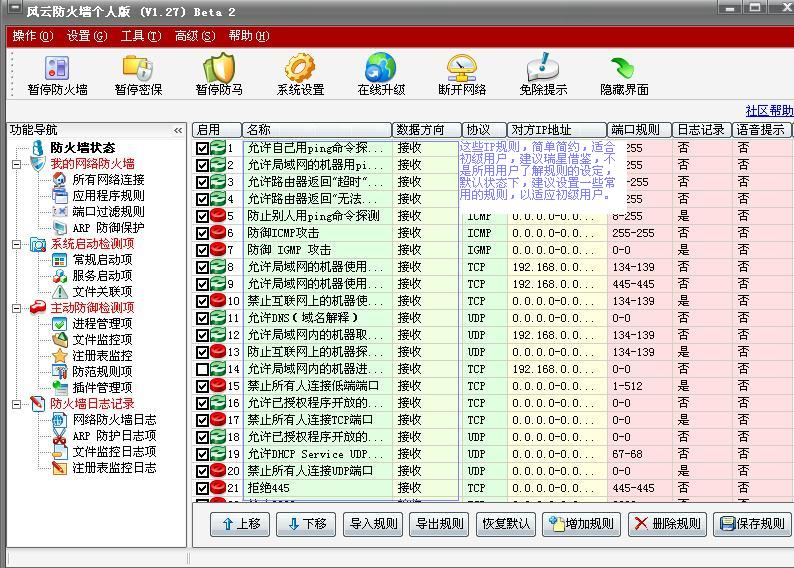Click the 下移 button

pos(306,524)
